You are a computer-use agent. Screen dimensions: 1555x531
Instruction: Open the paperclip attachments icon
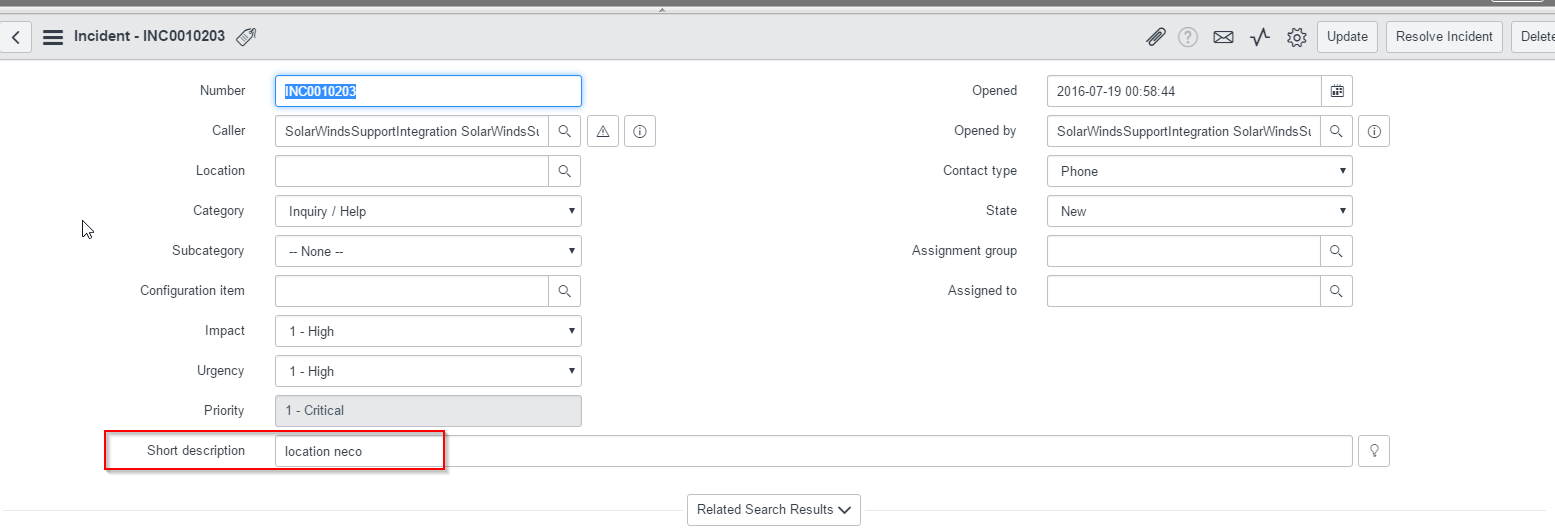click(1155, 37)
